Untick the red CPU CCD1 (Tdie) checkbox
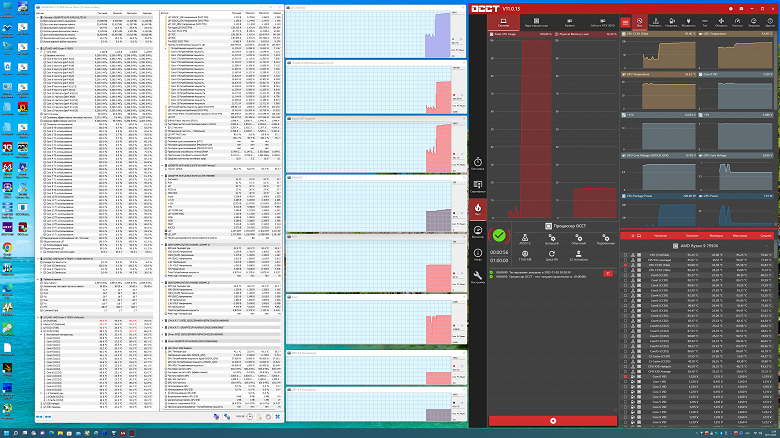The width and height of the screenshot is (780, 438). click(625, 265)
